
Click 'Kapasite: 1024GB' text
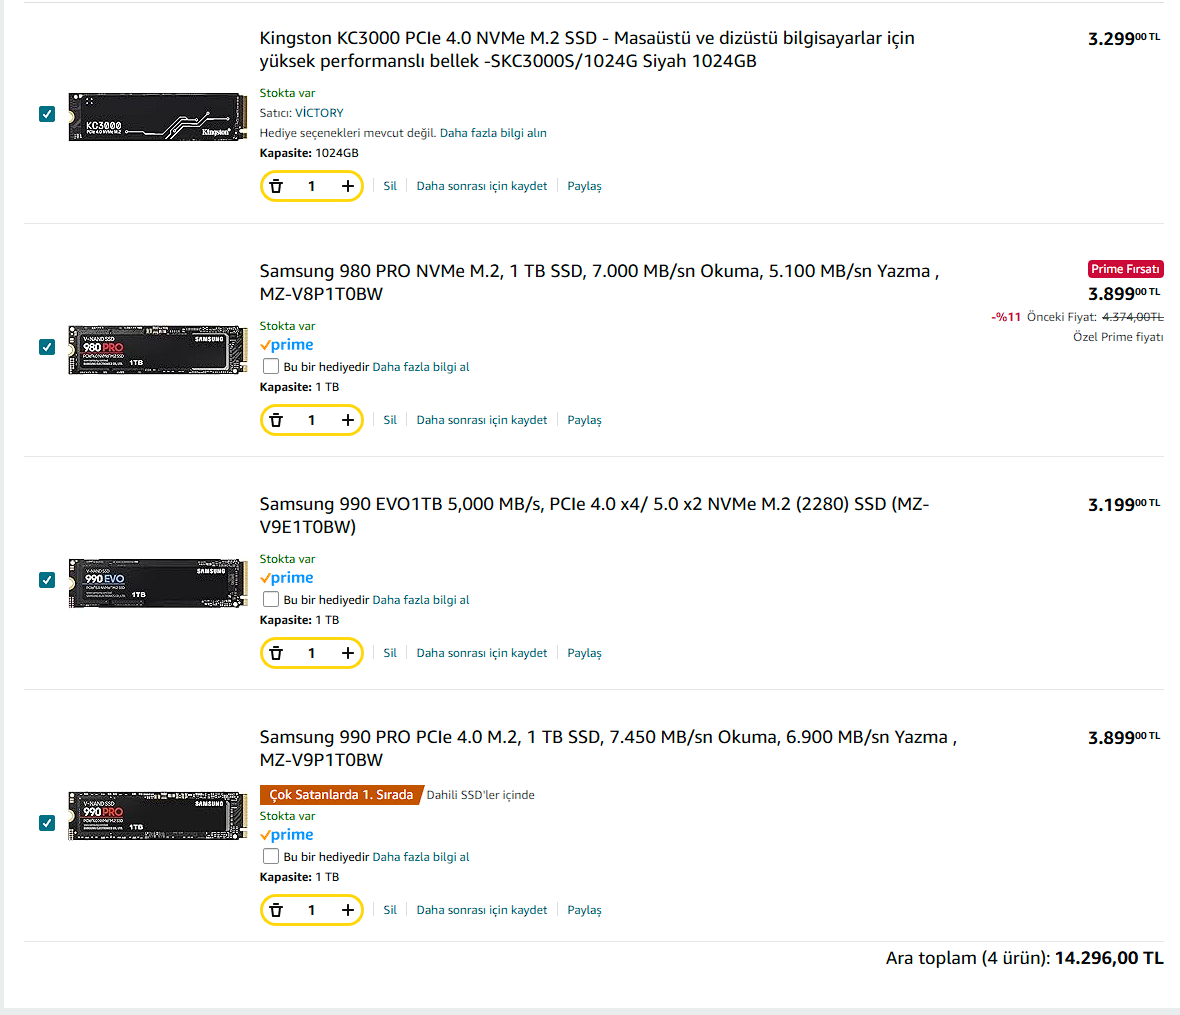[x=309, y=153]
